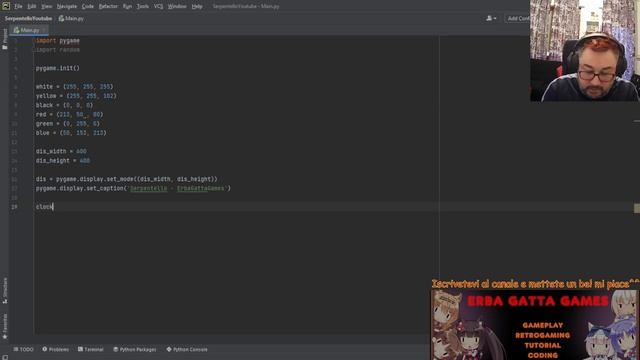The image size is (640, 360).
Task: Click the 'black = (0, 0, 0)' line
Action: click(x=64, y=105)
